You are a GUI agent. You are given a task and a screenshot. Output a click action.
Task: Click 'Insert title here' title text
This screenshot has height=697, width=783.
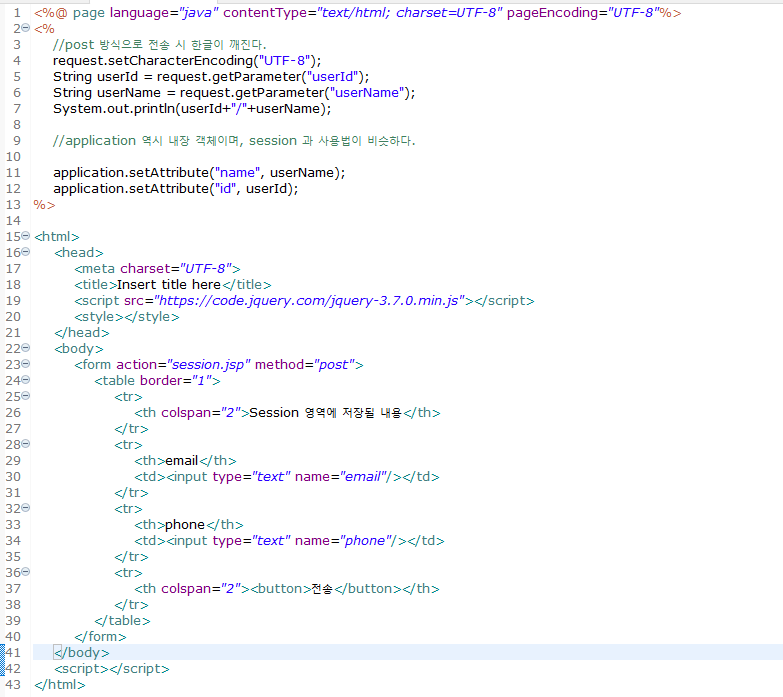pyautogui.click(x=169, y=285)
